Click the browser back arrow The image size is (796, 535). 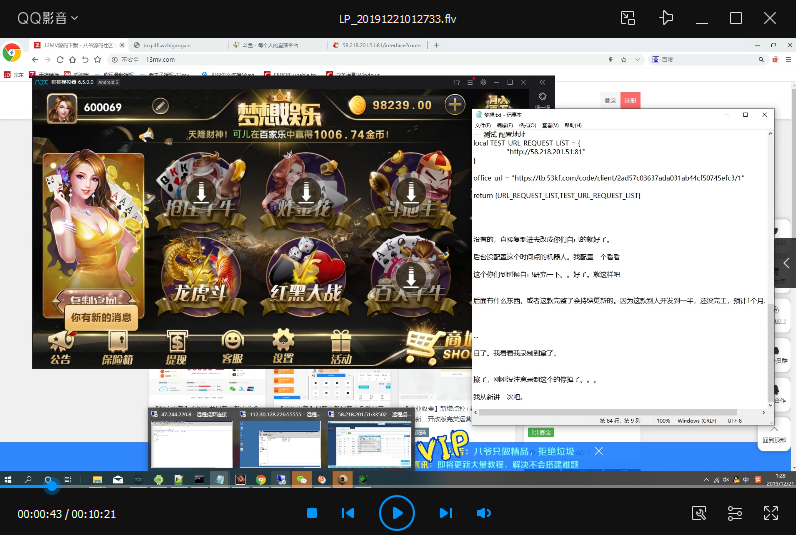pyautogui.click(x=35, y=59)
